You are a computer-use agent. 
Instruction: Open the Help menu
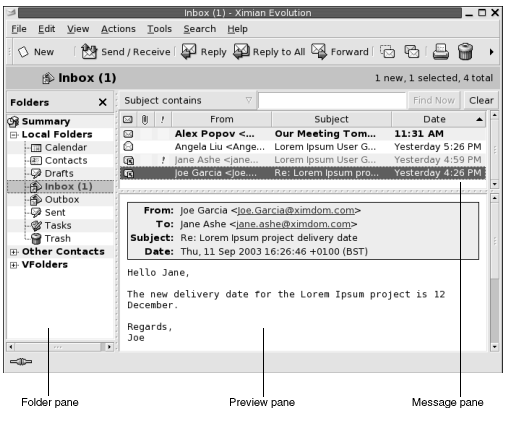coord(237,29)
